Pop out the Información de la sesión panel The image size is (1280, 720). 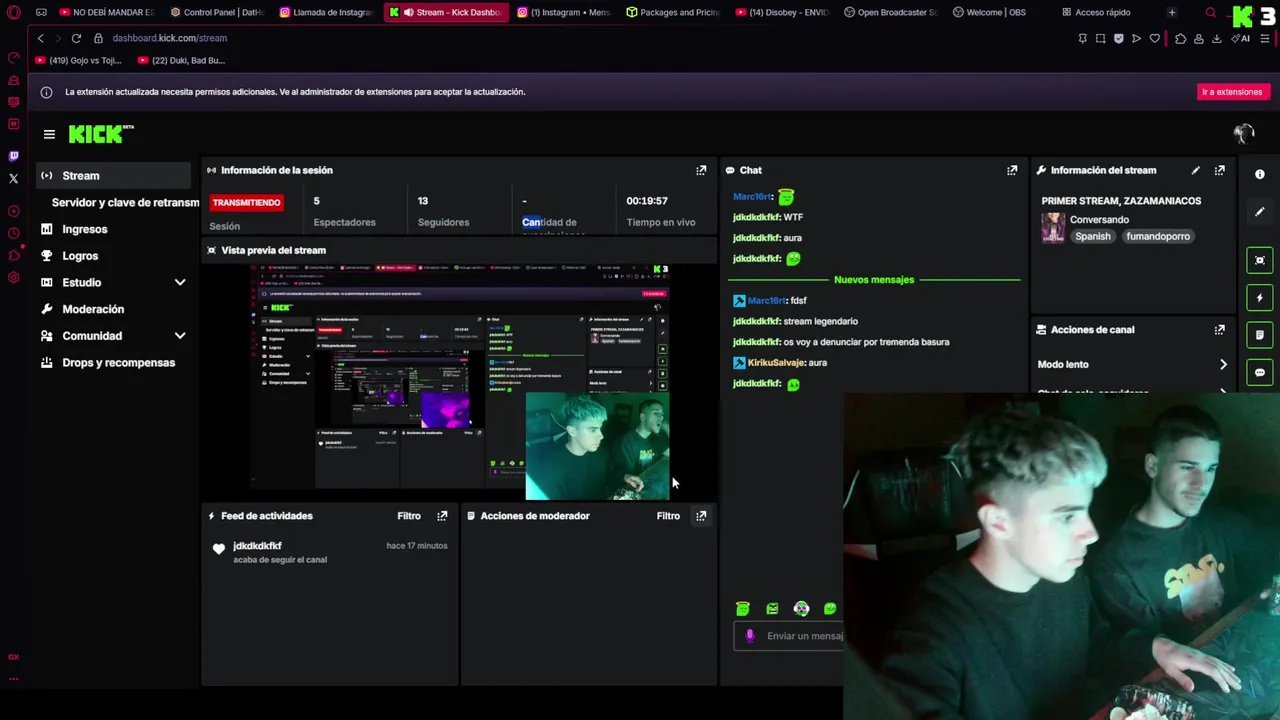click(701, 170)
